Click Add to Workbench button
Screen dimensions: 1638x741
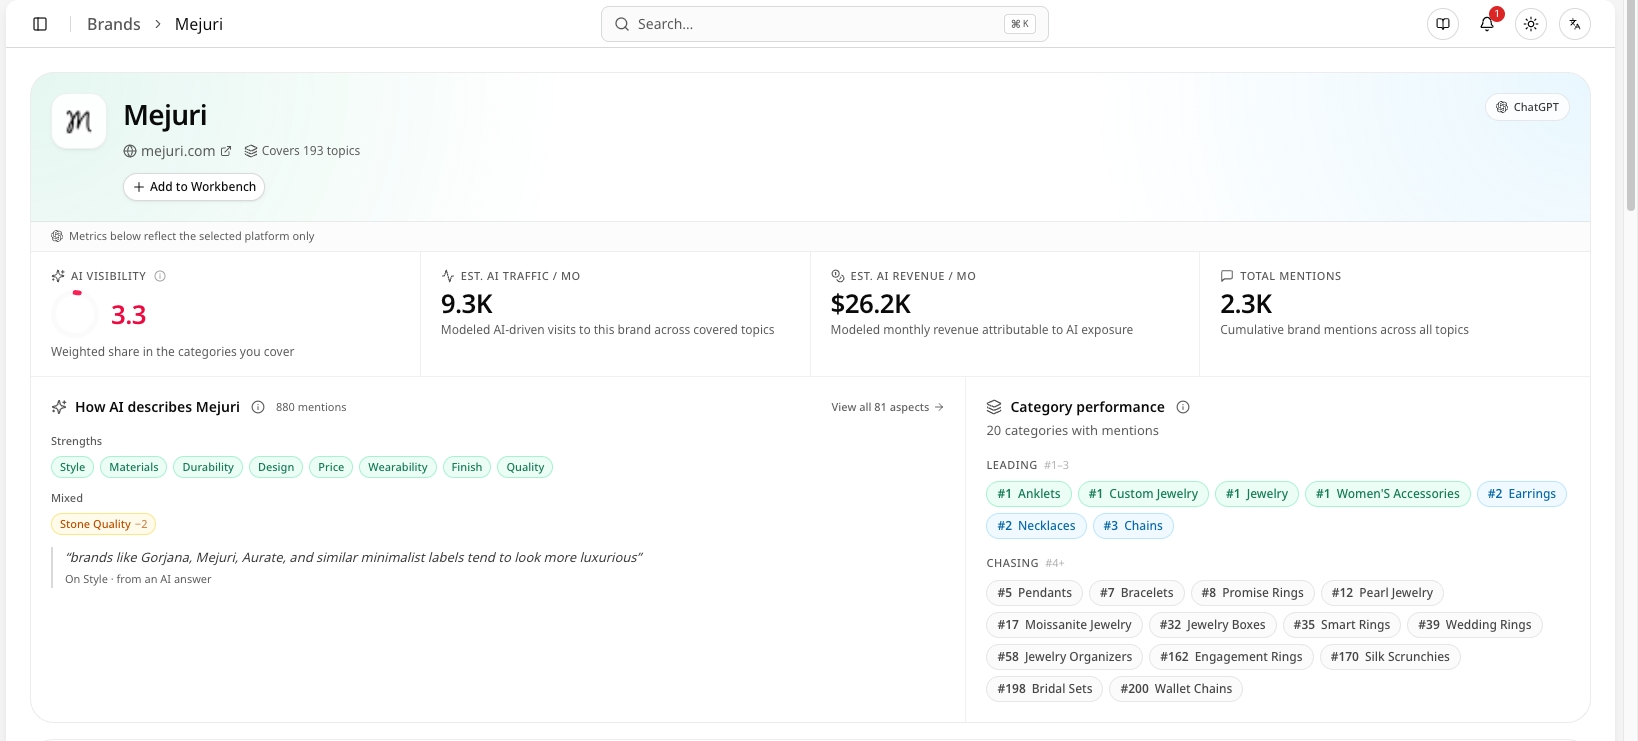[x=194, y=187]
